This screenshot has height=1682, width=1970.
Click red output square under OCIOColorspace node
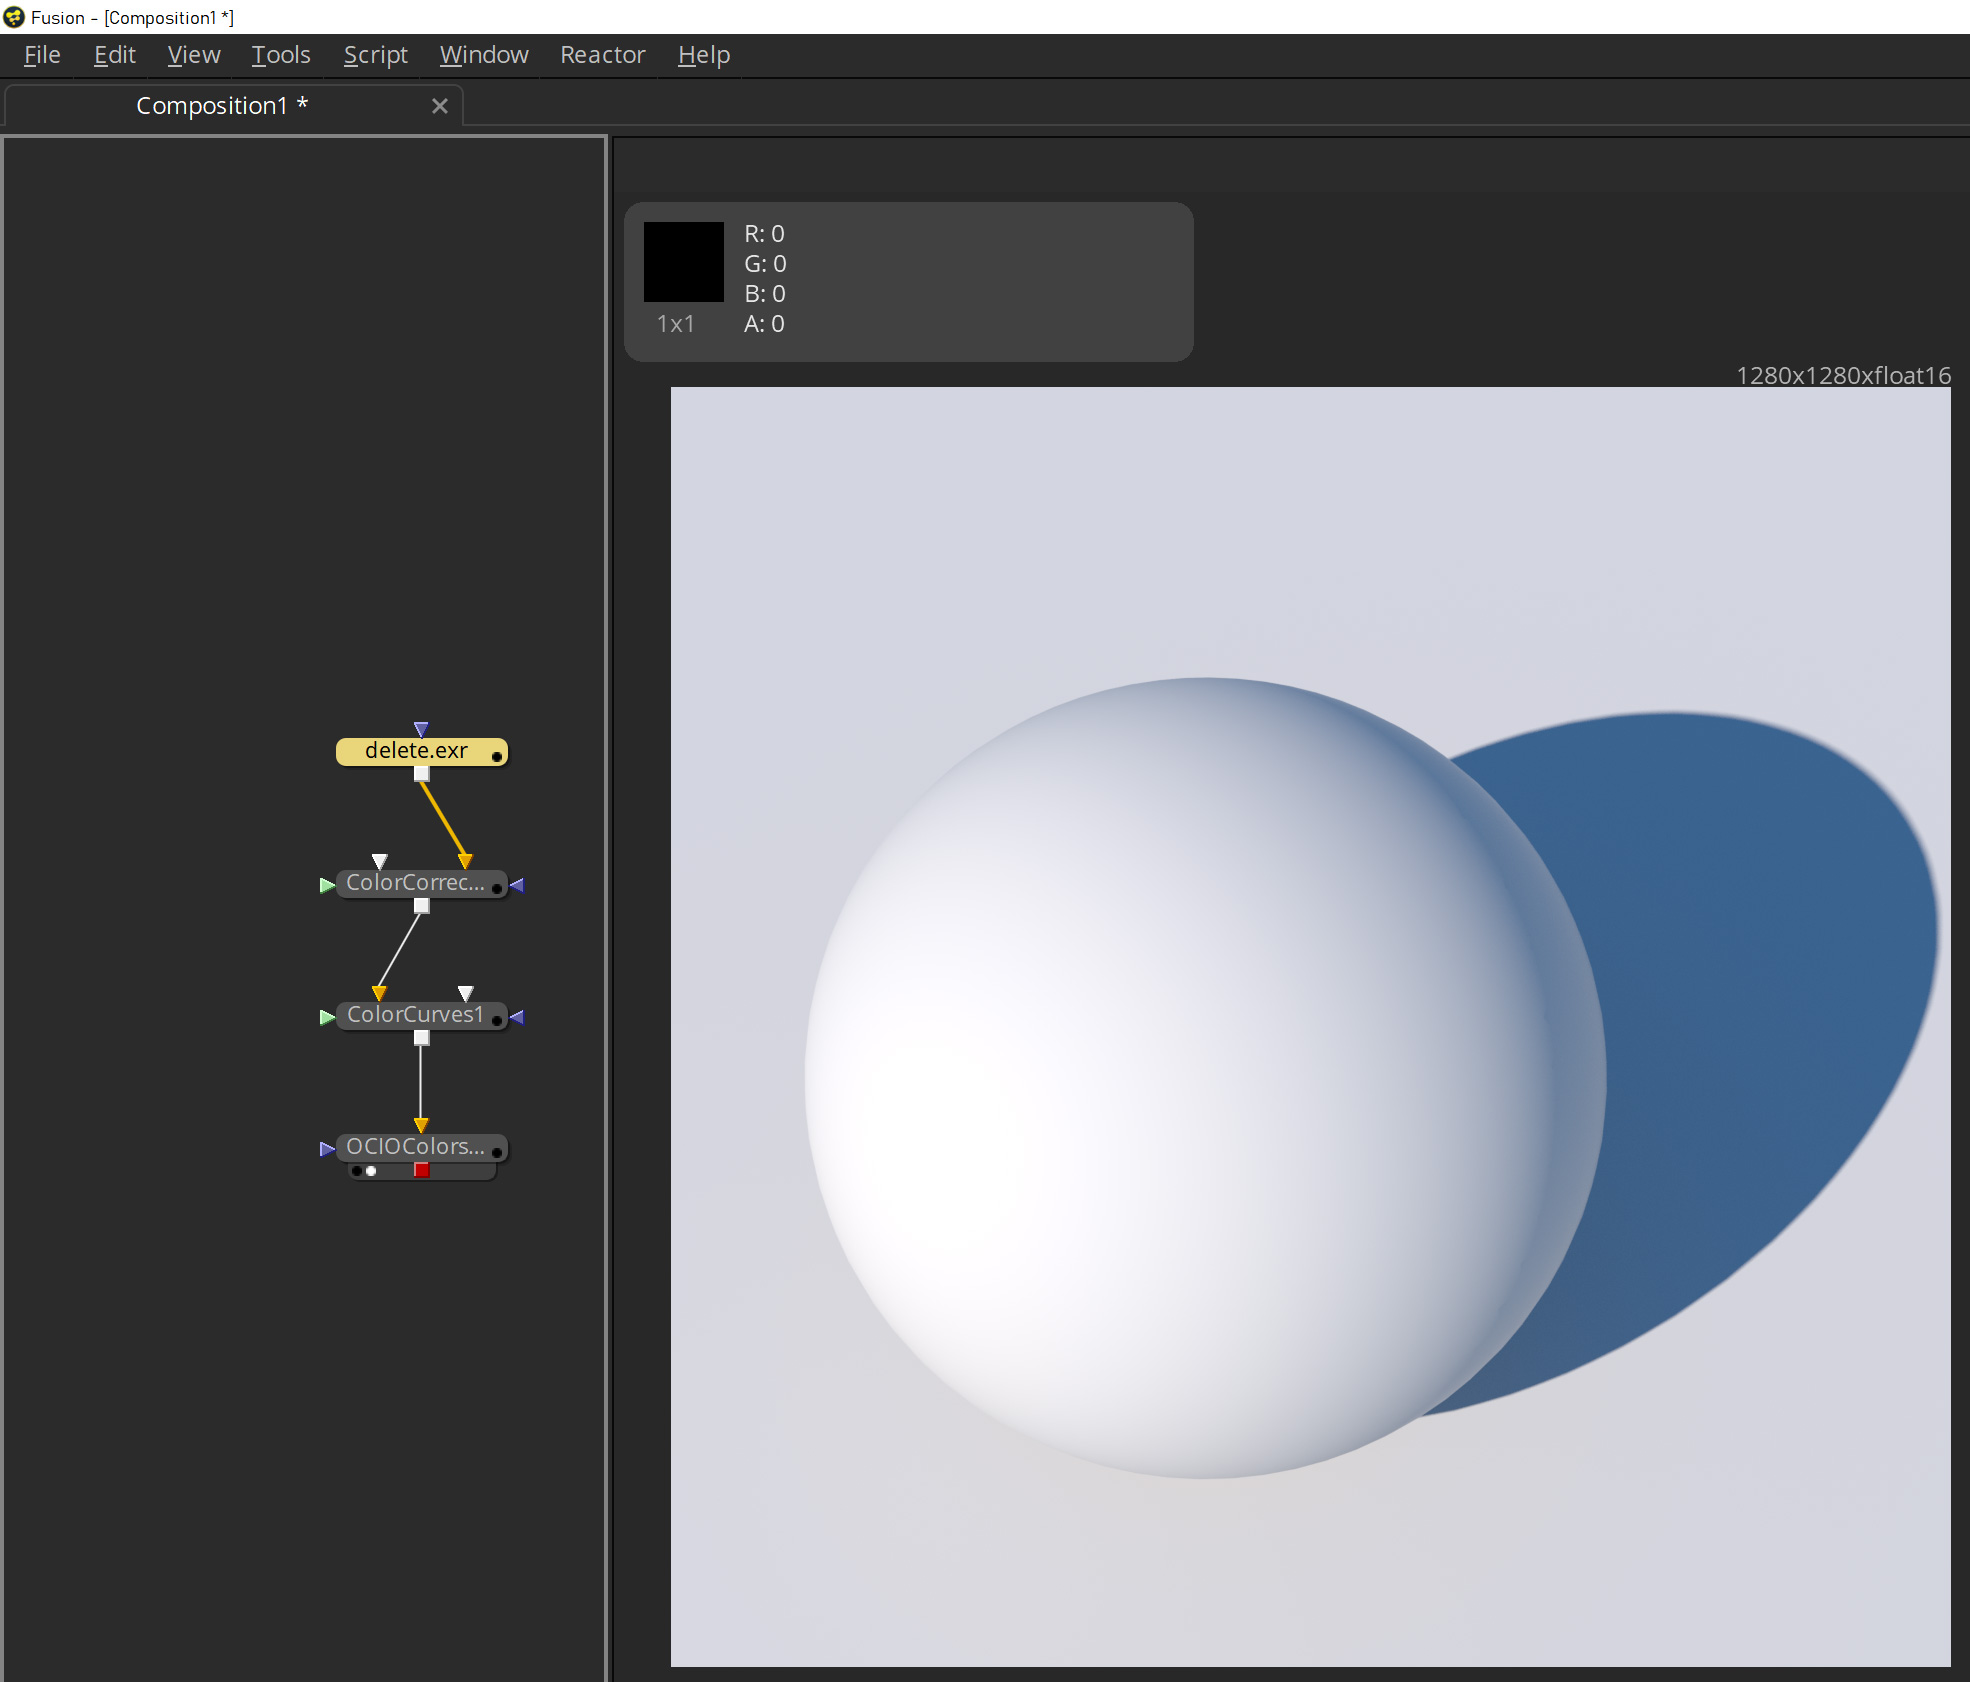coord(422,1170)
